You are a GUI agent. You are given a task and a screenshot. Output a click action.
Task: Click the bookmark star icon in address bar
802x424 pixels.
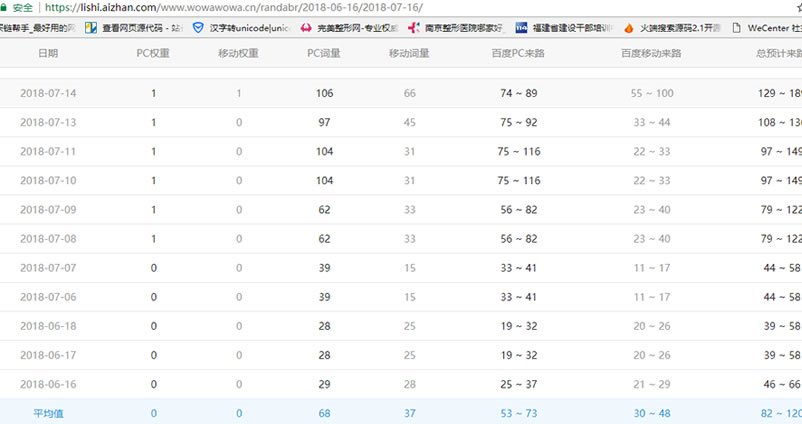click(x=796, y=7)
